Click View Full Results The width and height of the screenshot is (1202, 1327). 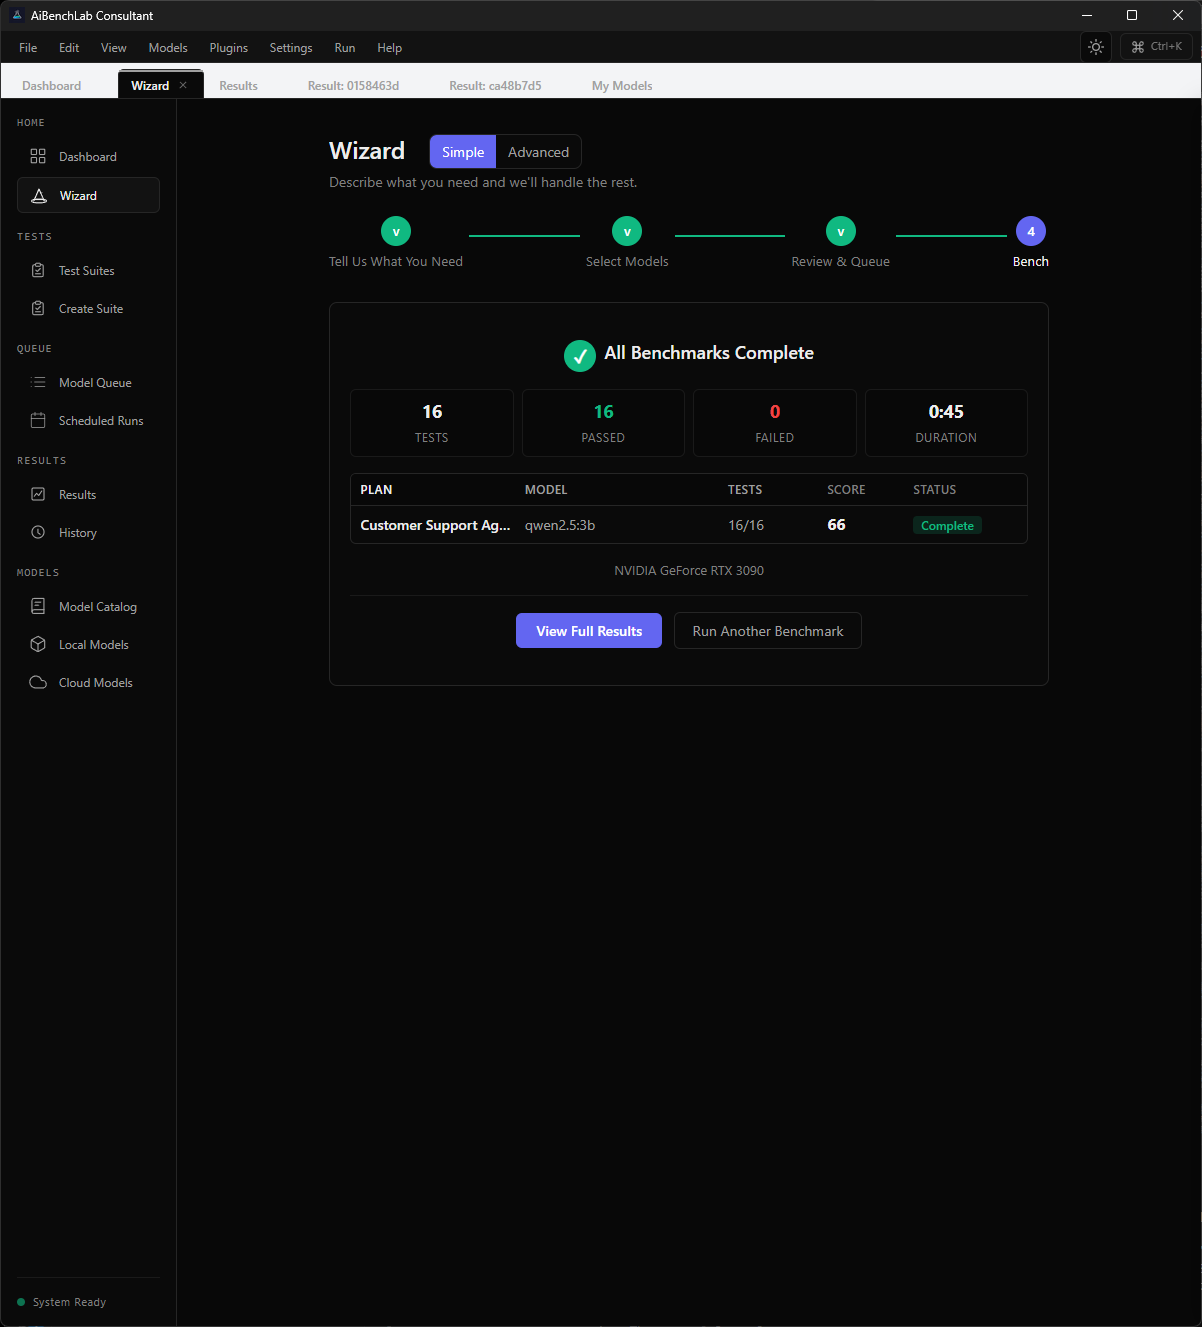pos(588,630)
